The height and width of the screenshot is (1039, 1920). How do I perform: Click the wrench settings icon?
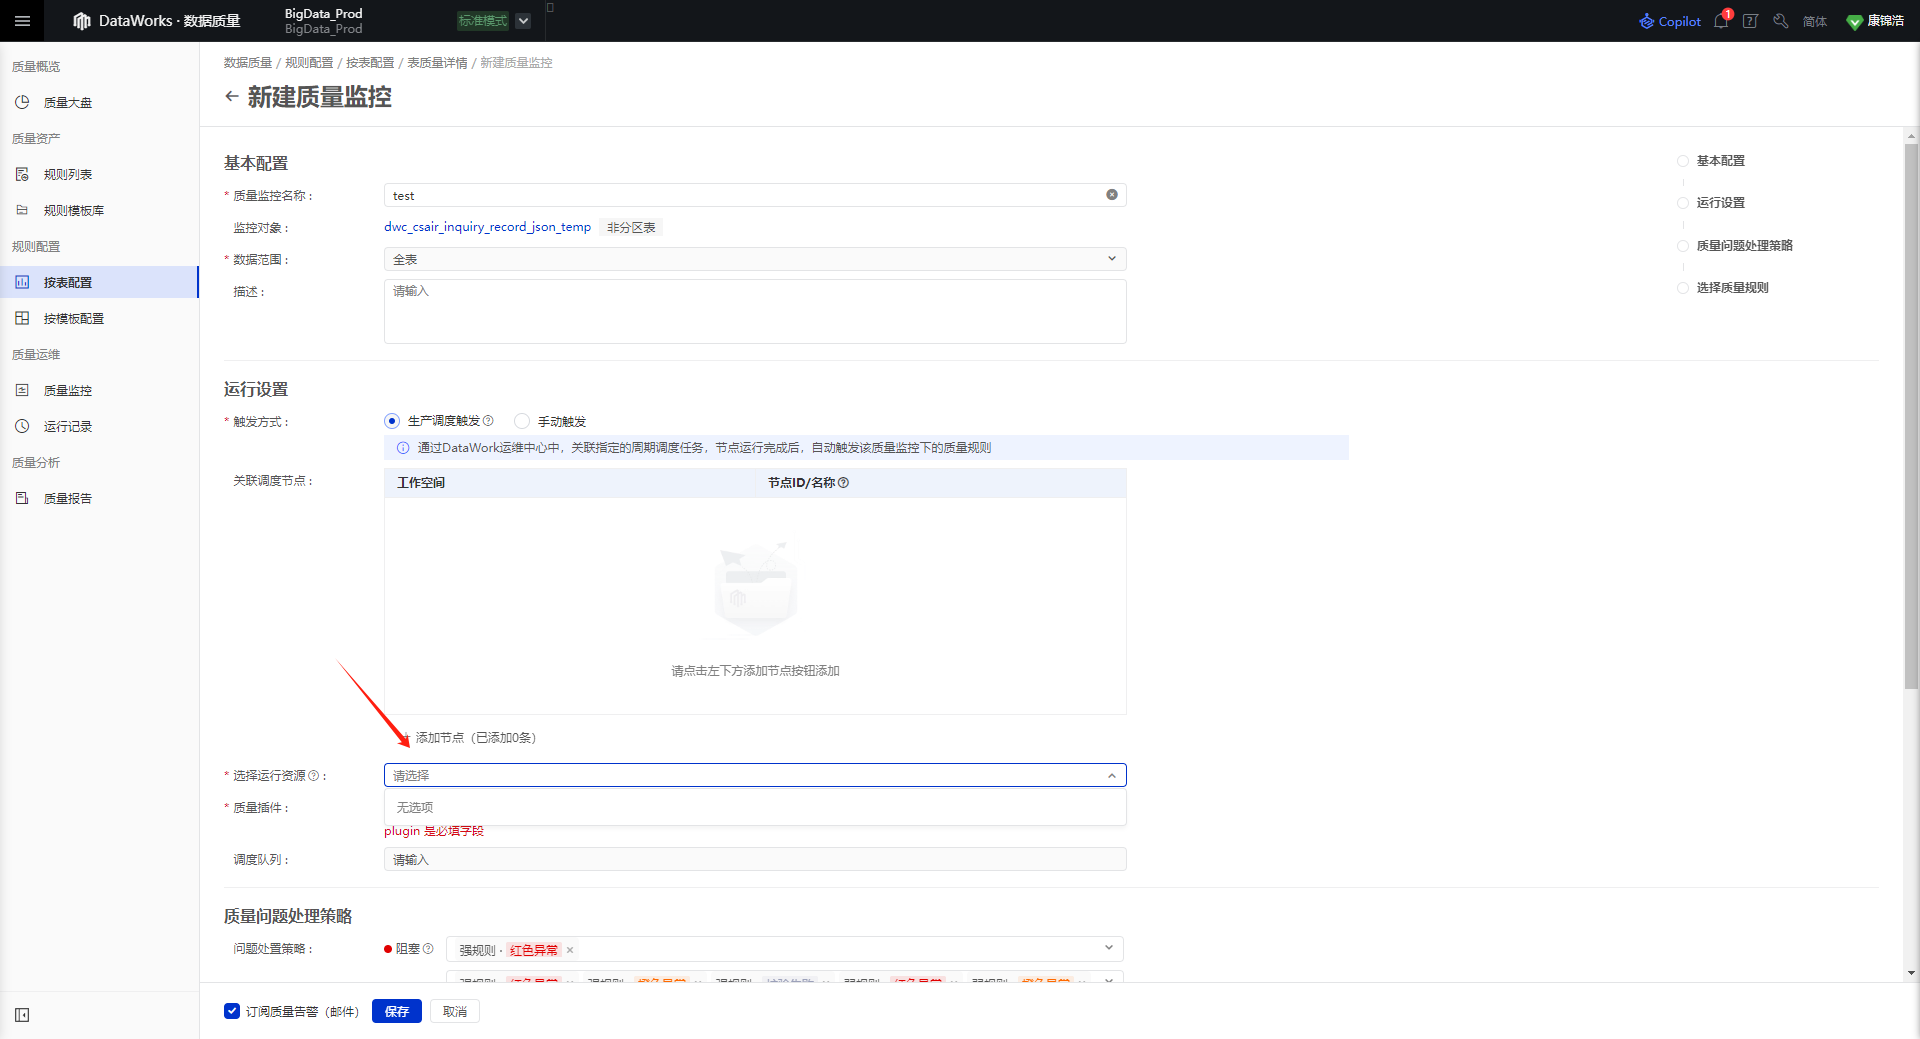click(1781, 21)
